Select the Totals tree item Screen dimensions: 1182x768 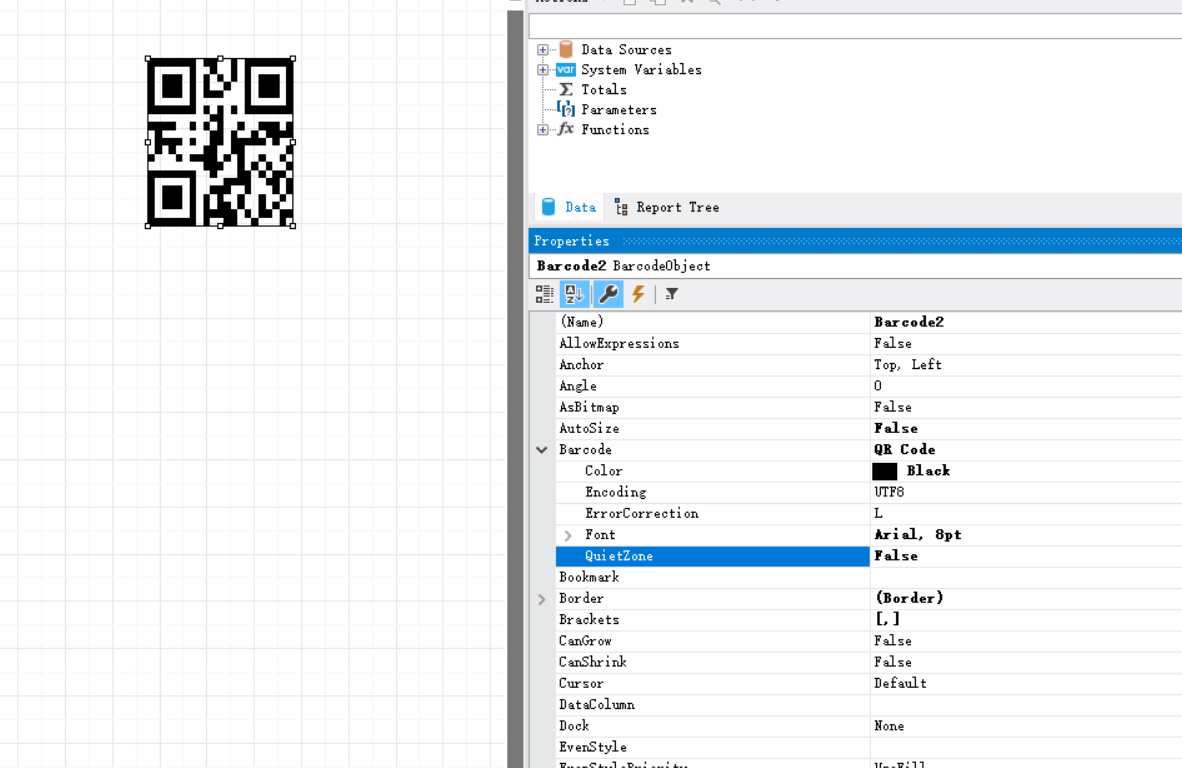604,90
